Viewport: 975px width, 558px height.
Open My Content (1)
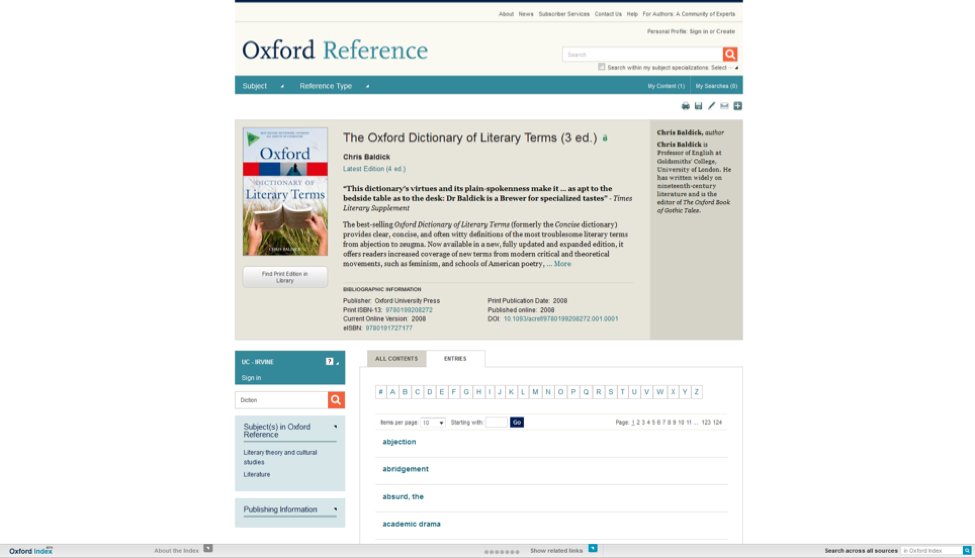666,86
